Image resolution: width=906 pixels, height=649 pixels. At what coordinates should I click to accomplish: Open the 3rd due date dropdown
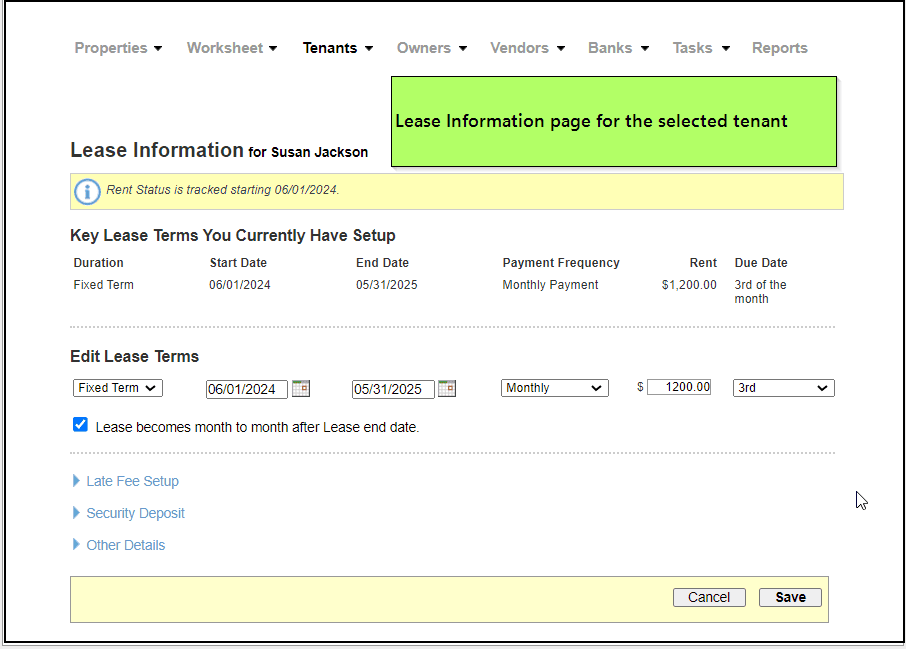pos(783,388)
